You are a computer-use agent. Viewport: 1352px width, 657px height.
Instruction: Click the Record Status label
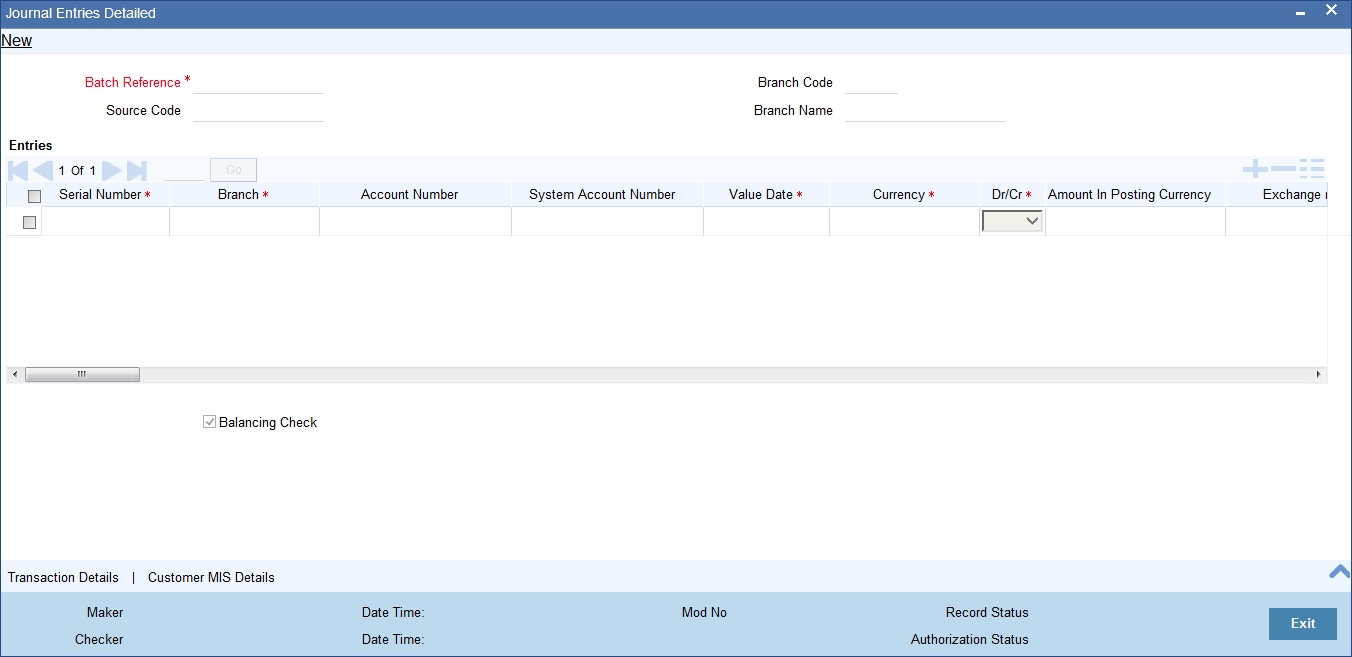point(987,612)
